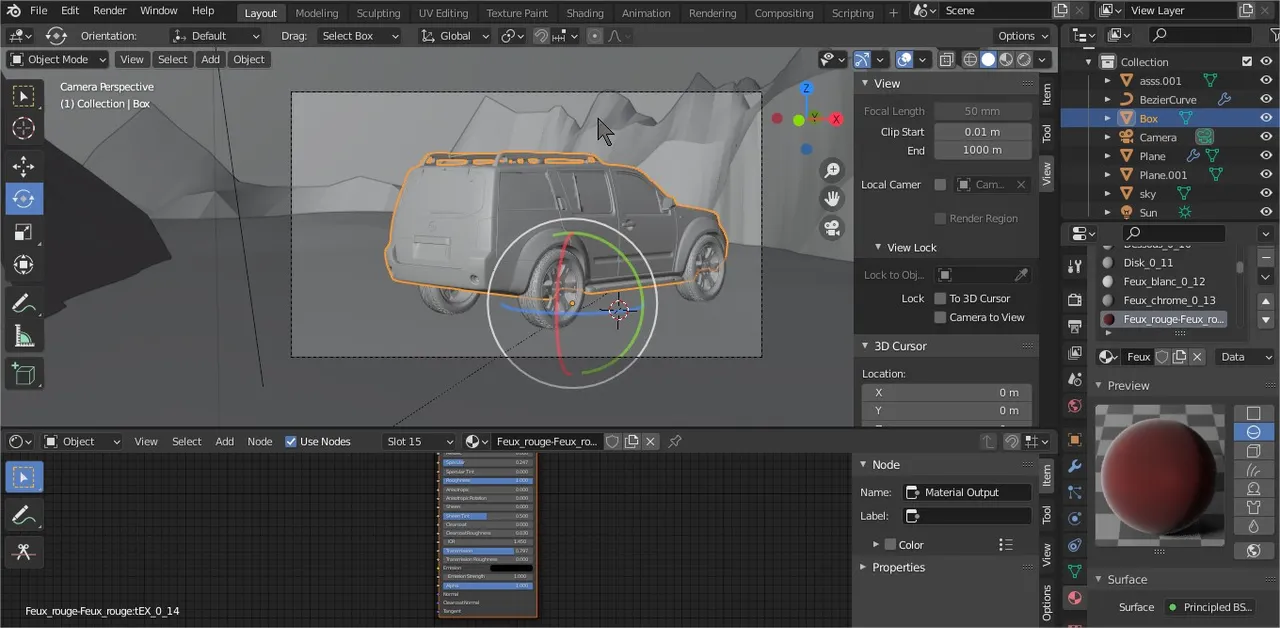Click the Emission color swatch in node
Image resolution: width=1280 pixels, height=628 pixels.
pos(511,568)
